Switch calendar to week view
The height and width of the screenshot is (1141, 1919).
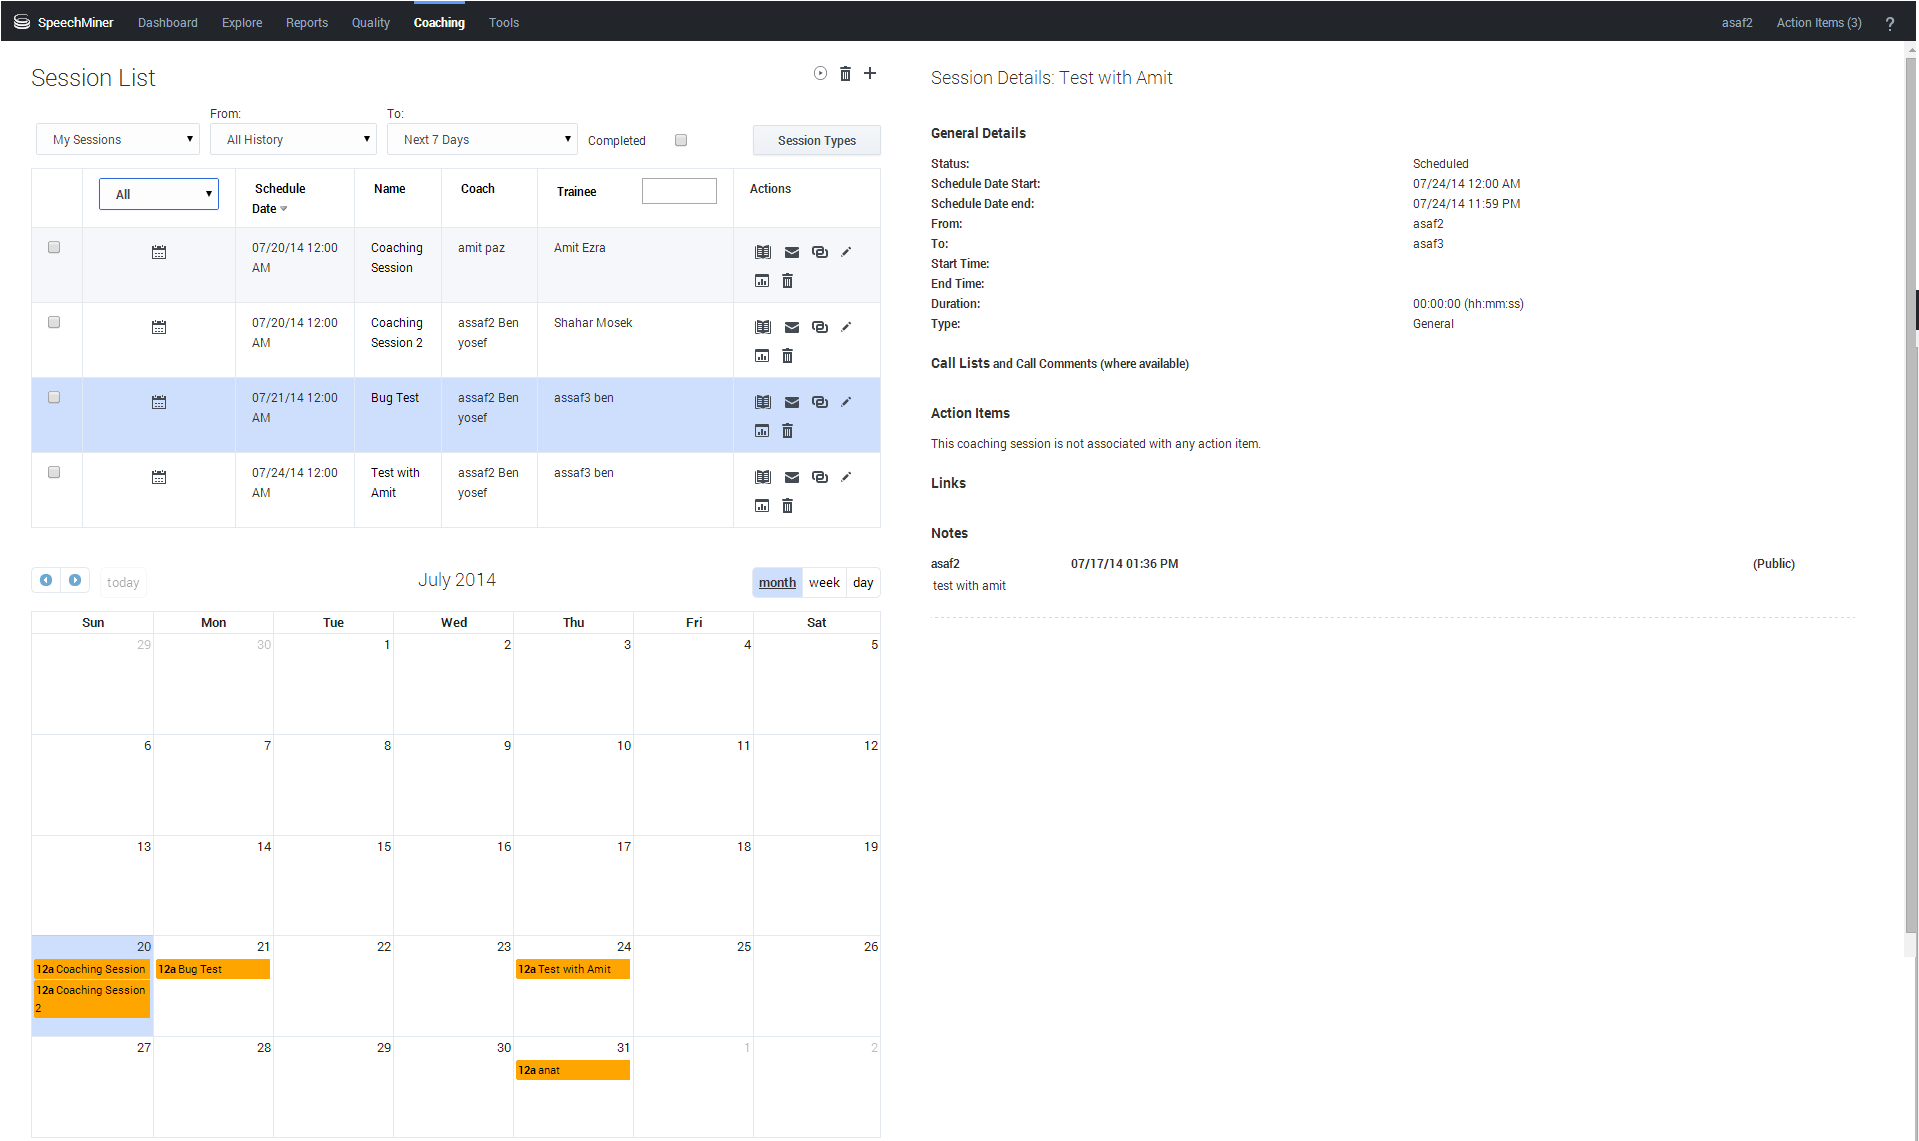click(x=824, y=582)
